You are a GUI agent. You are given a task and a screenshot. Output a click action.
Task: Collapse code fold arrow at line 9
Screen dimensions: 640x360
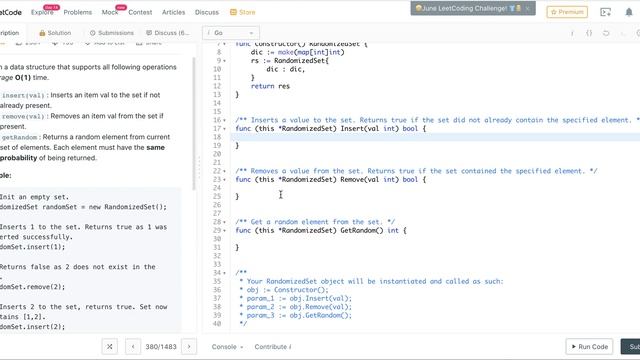tap(224, 61)
